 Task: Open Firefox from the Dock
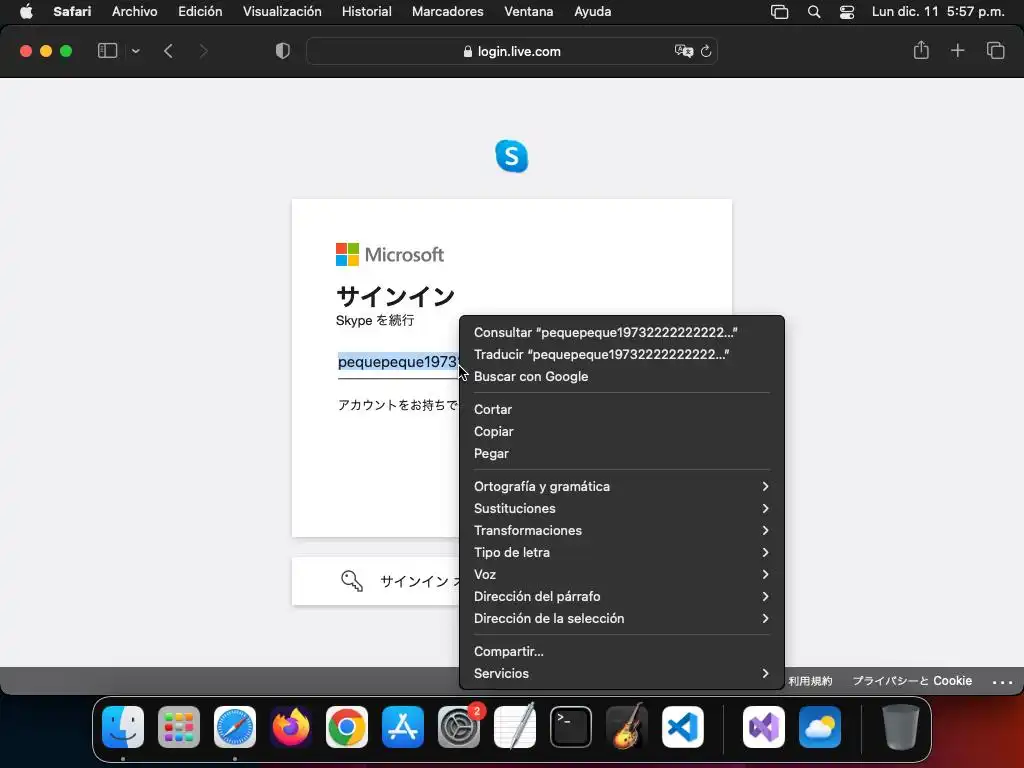click(x=291, y=727)
